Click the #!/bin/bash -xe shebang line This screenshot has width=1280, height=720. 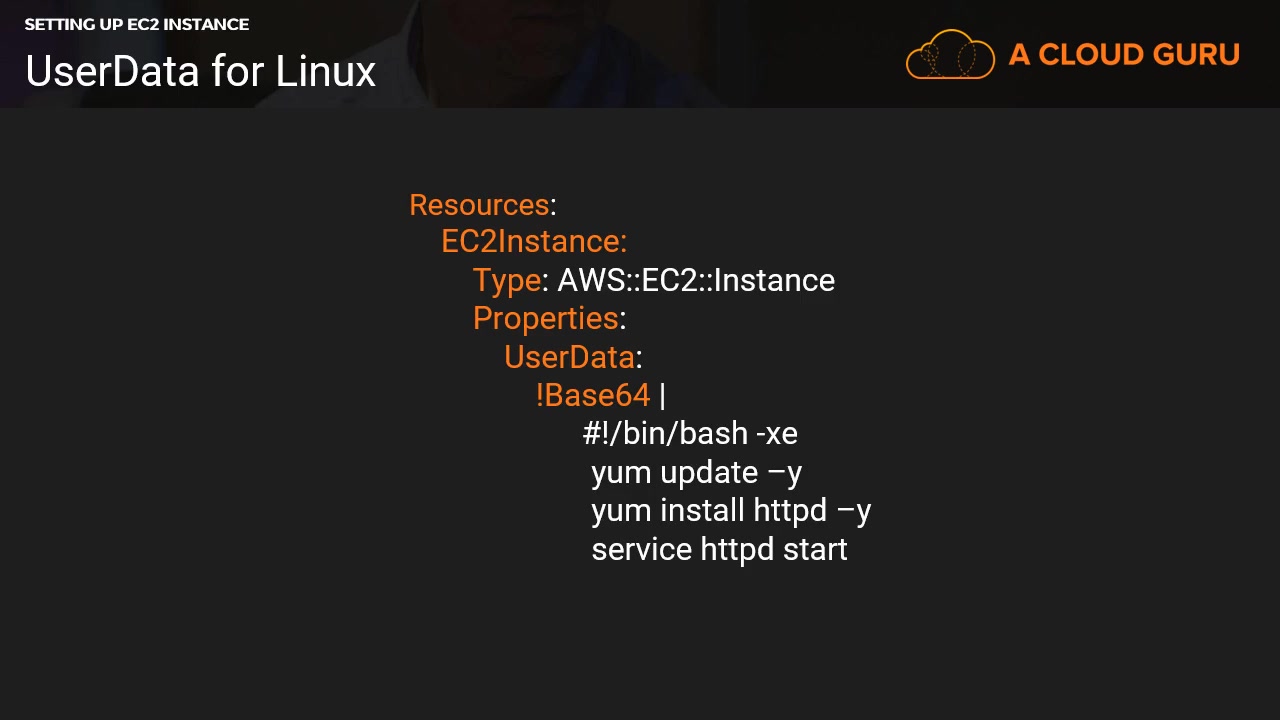click(690, 433)
